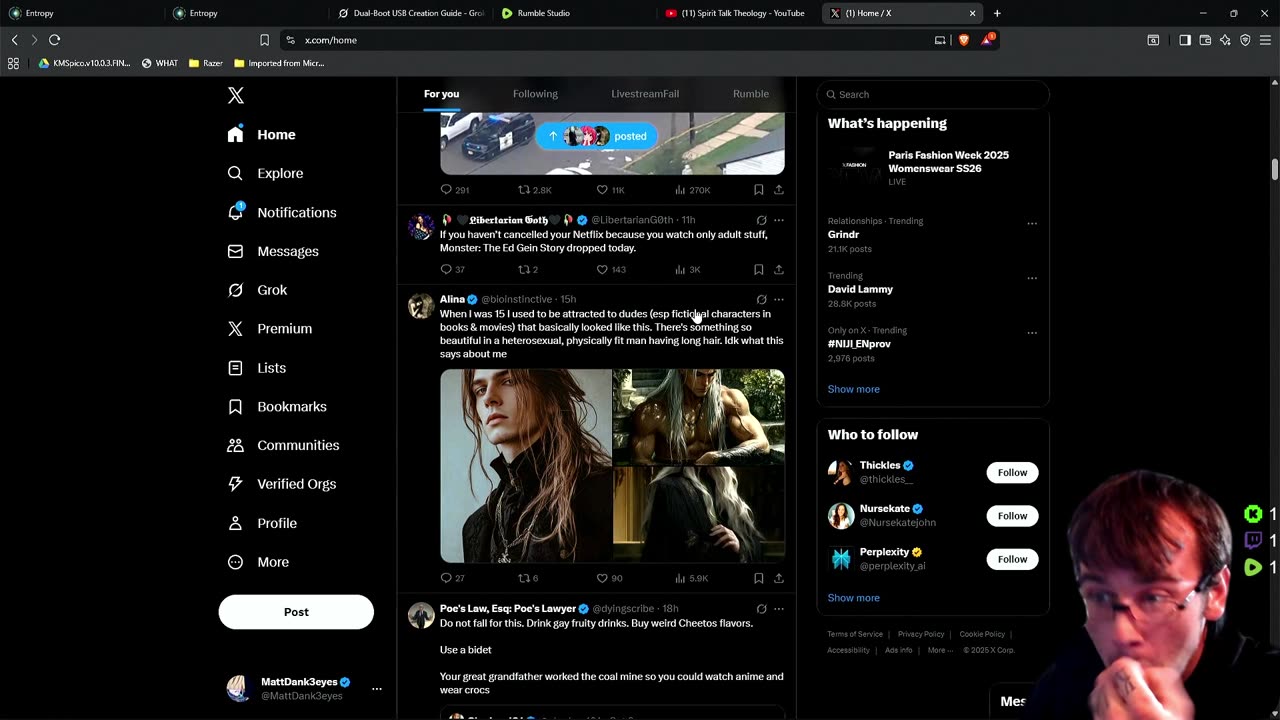
Task: Reload the page in the browser
Action: coord(54,40)
